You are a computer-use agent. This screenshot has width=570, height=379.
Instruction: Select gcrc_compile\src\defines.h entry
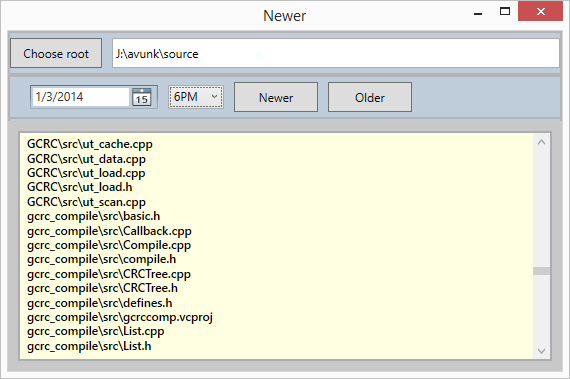(x=100, y=303)
